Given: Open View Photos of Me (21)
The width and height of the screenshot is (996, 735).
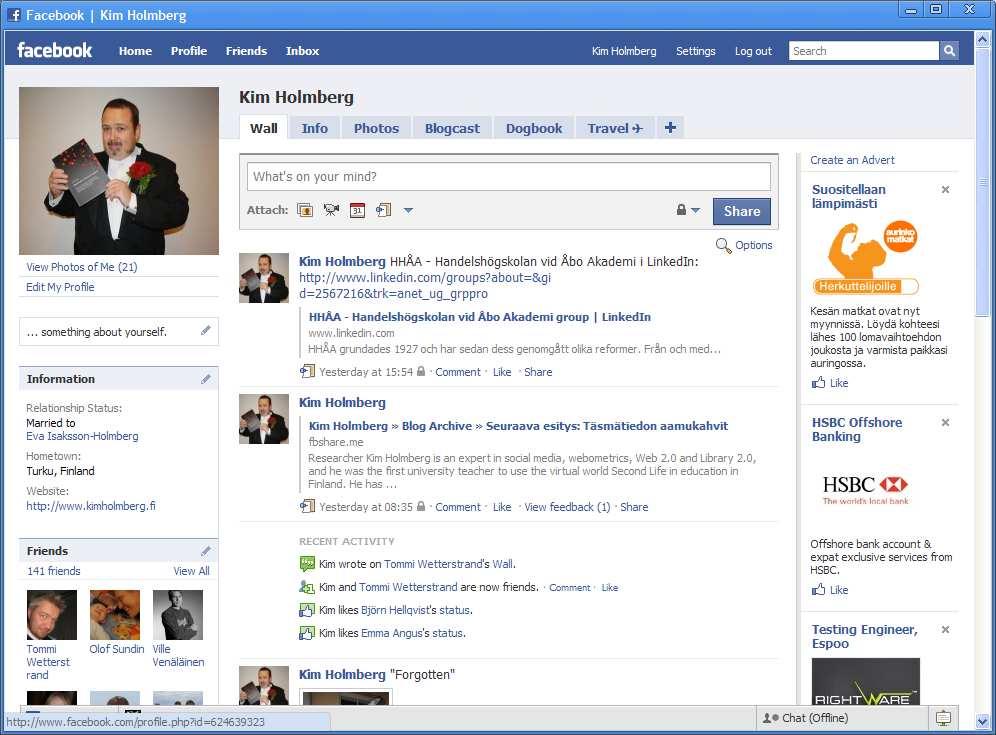Looking at the screenshot, I should click(81, 267).
